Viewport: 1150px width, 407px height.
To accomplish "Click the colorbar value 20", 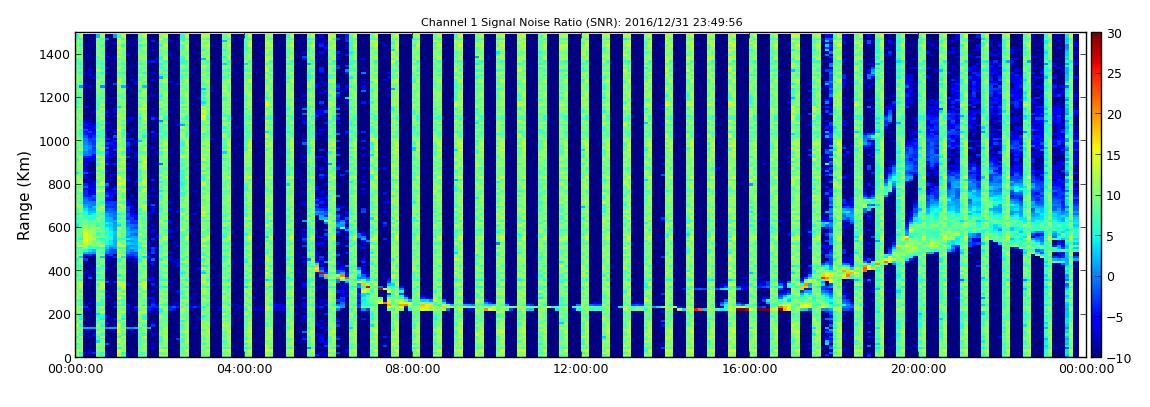I will pyautogui.click(x=1115, y=114).
